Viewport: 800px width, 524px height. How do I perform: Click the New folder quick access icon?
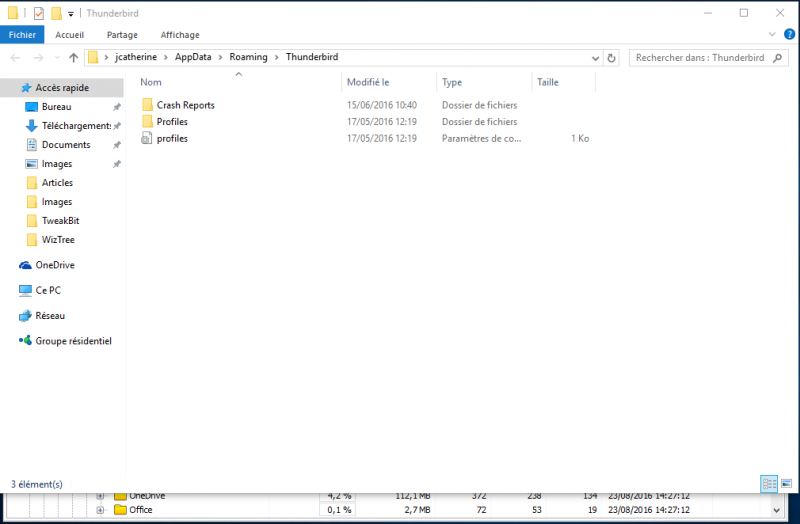click(x=56, y=13)
